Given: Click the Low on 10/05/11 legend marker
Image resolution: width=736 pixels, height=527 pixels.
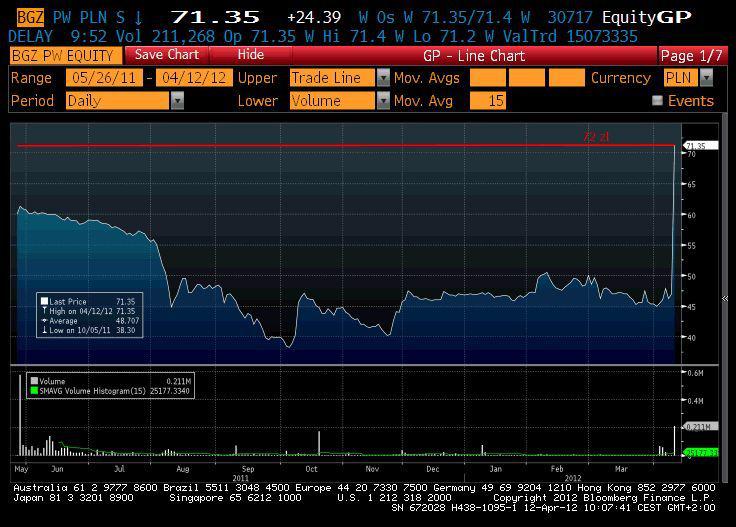Looking at the screenshot, I should pos(44,330).
